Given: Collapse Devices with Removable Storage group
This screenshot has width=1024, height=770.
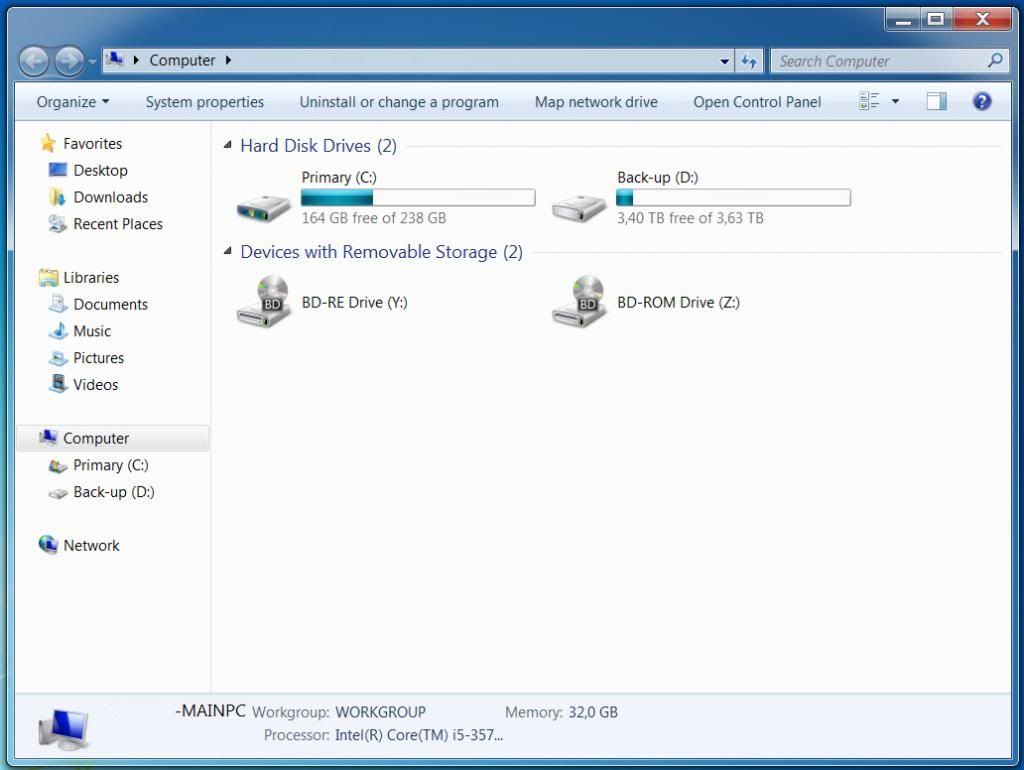Looking at the screenshot, I should click(x=228, y=252).
